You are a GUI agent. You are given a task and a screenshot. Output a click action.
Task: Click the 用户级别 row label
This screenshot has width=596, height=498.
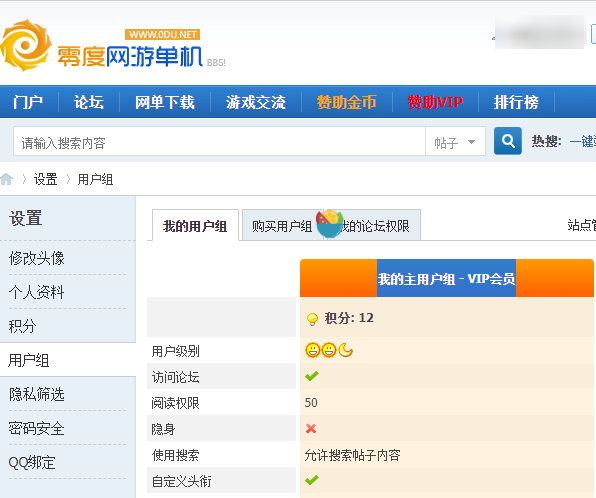[175, 351]
